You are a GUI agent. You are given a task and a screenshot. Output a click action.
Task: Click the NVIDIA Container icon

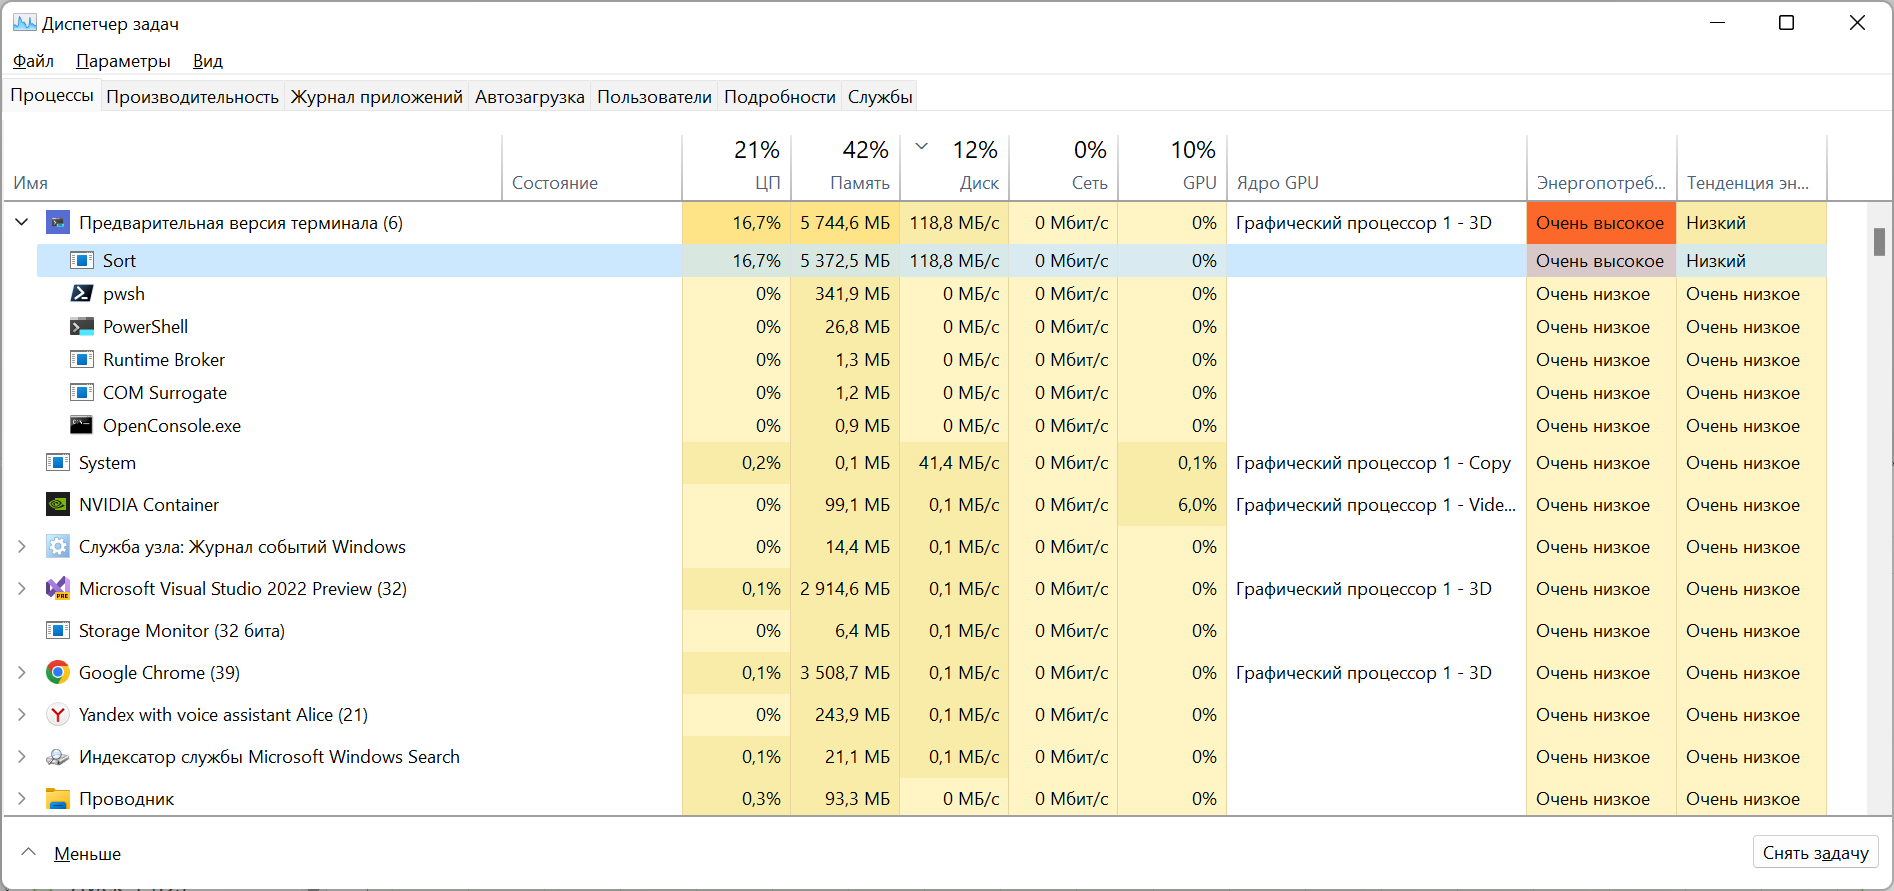[58, 504]
